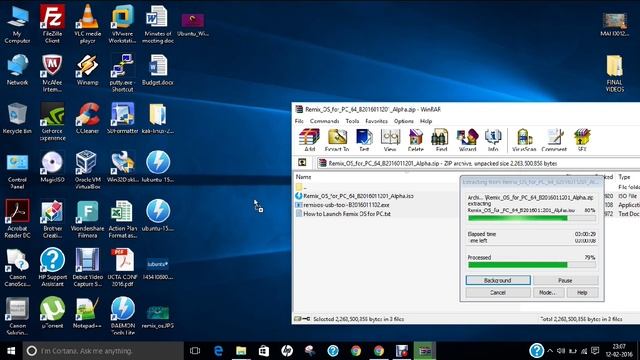Open WinRAR Tools menu
This screenshot has width=640, height=360.
[x=352, y=121]
